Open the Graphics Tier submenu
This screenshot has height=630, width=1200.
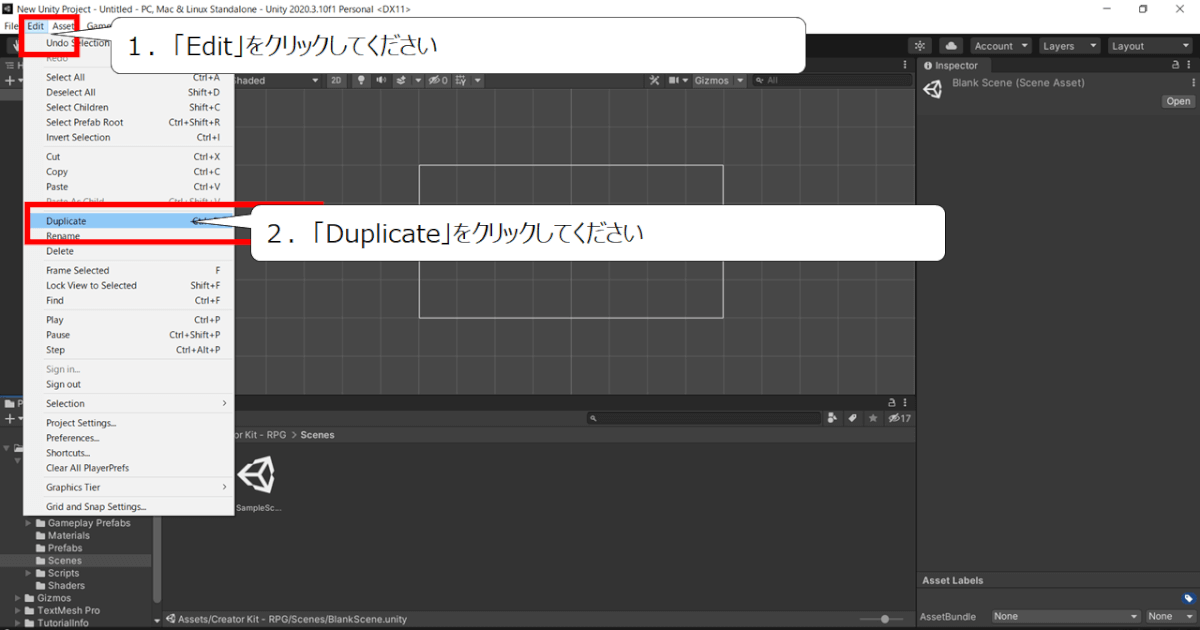click(x=127, y=488)
